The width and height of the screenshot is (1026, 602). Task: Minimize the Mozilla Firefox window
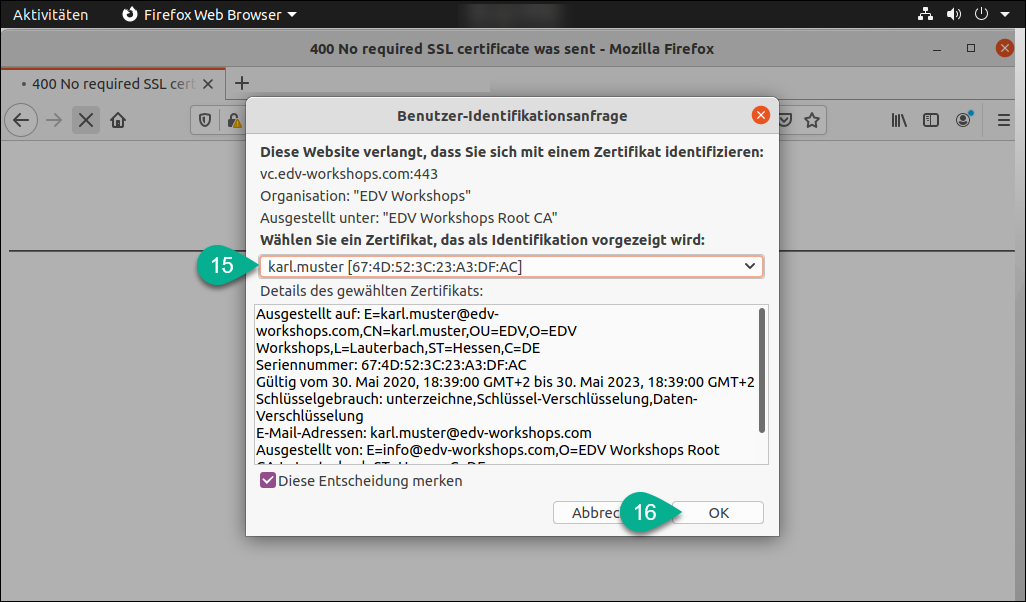point(938,48)
